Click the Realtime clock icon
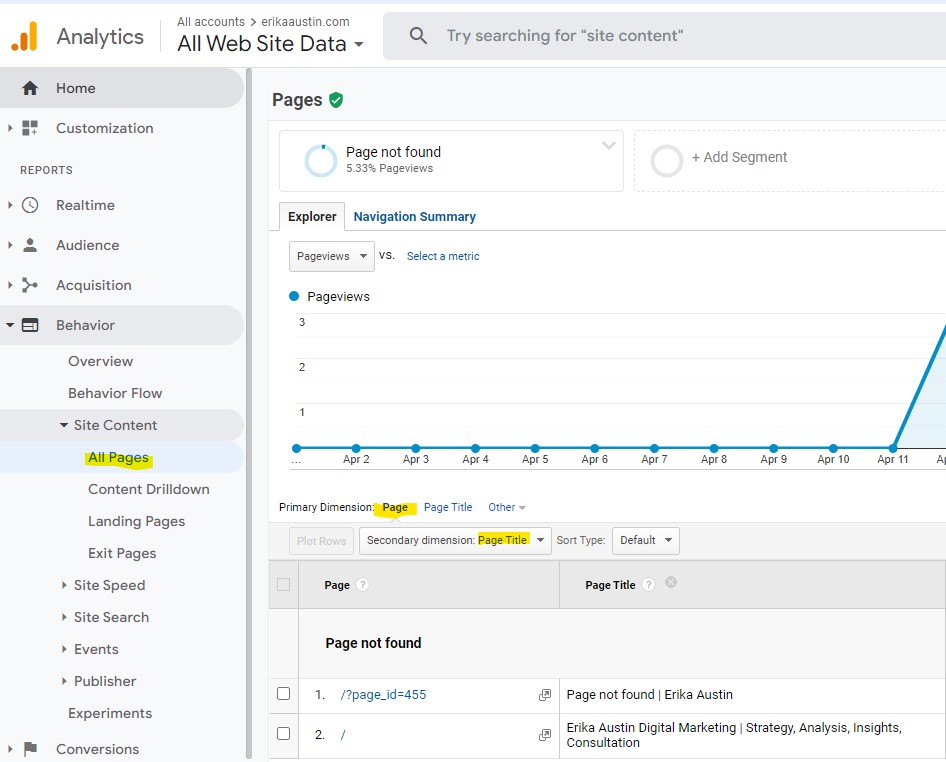This screenshot has height=762, width=946. 30,205
